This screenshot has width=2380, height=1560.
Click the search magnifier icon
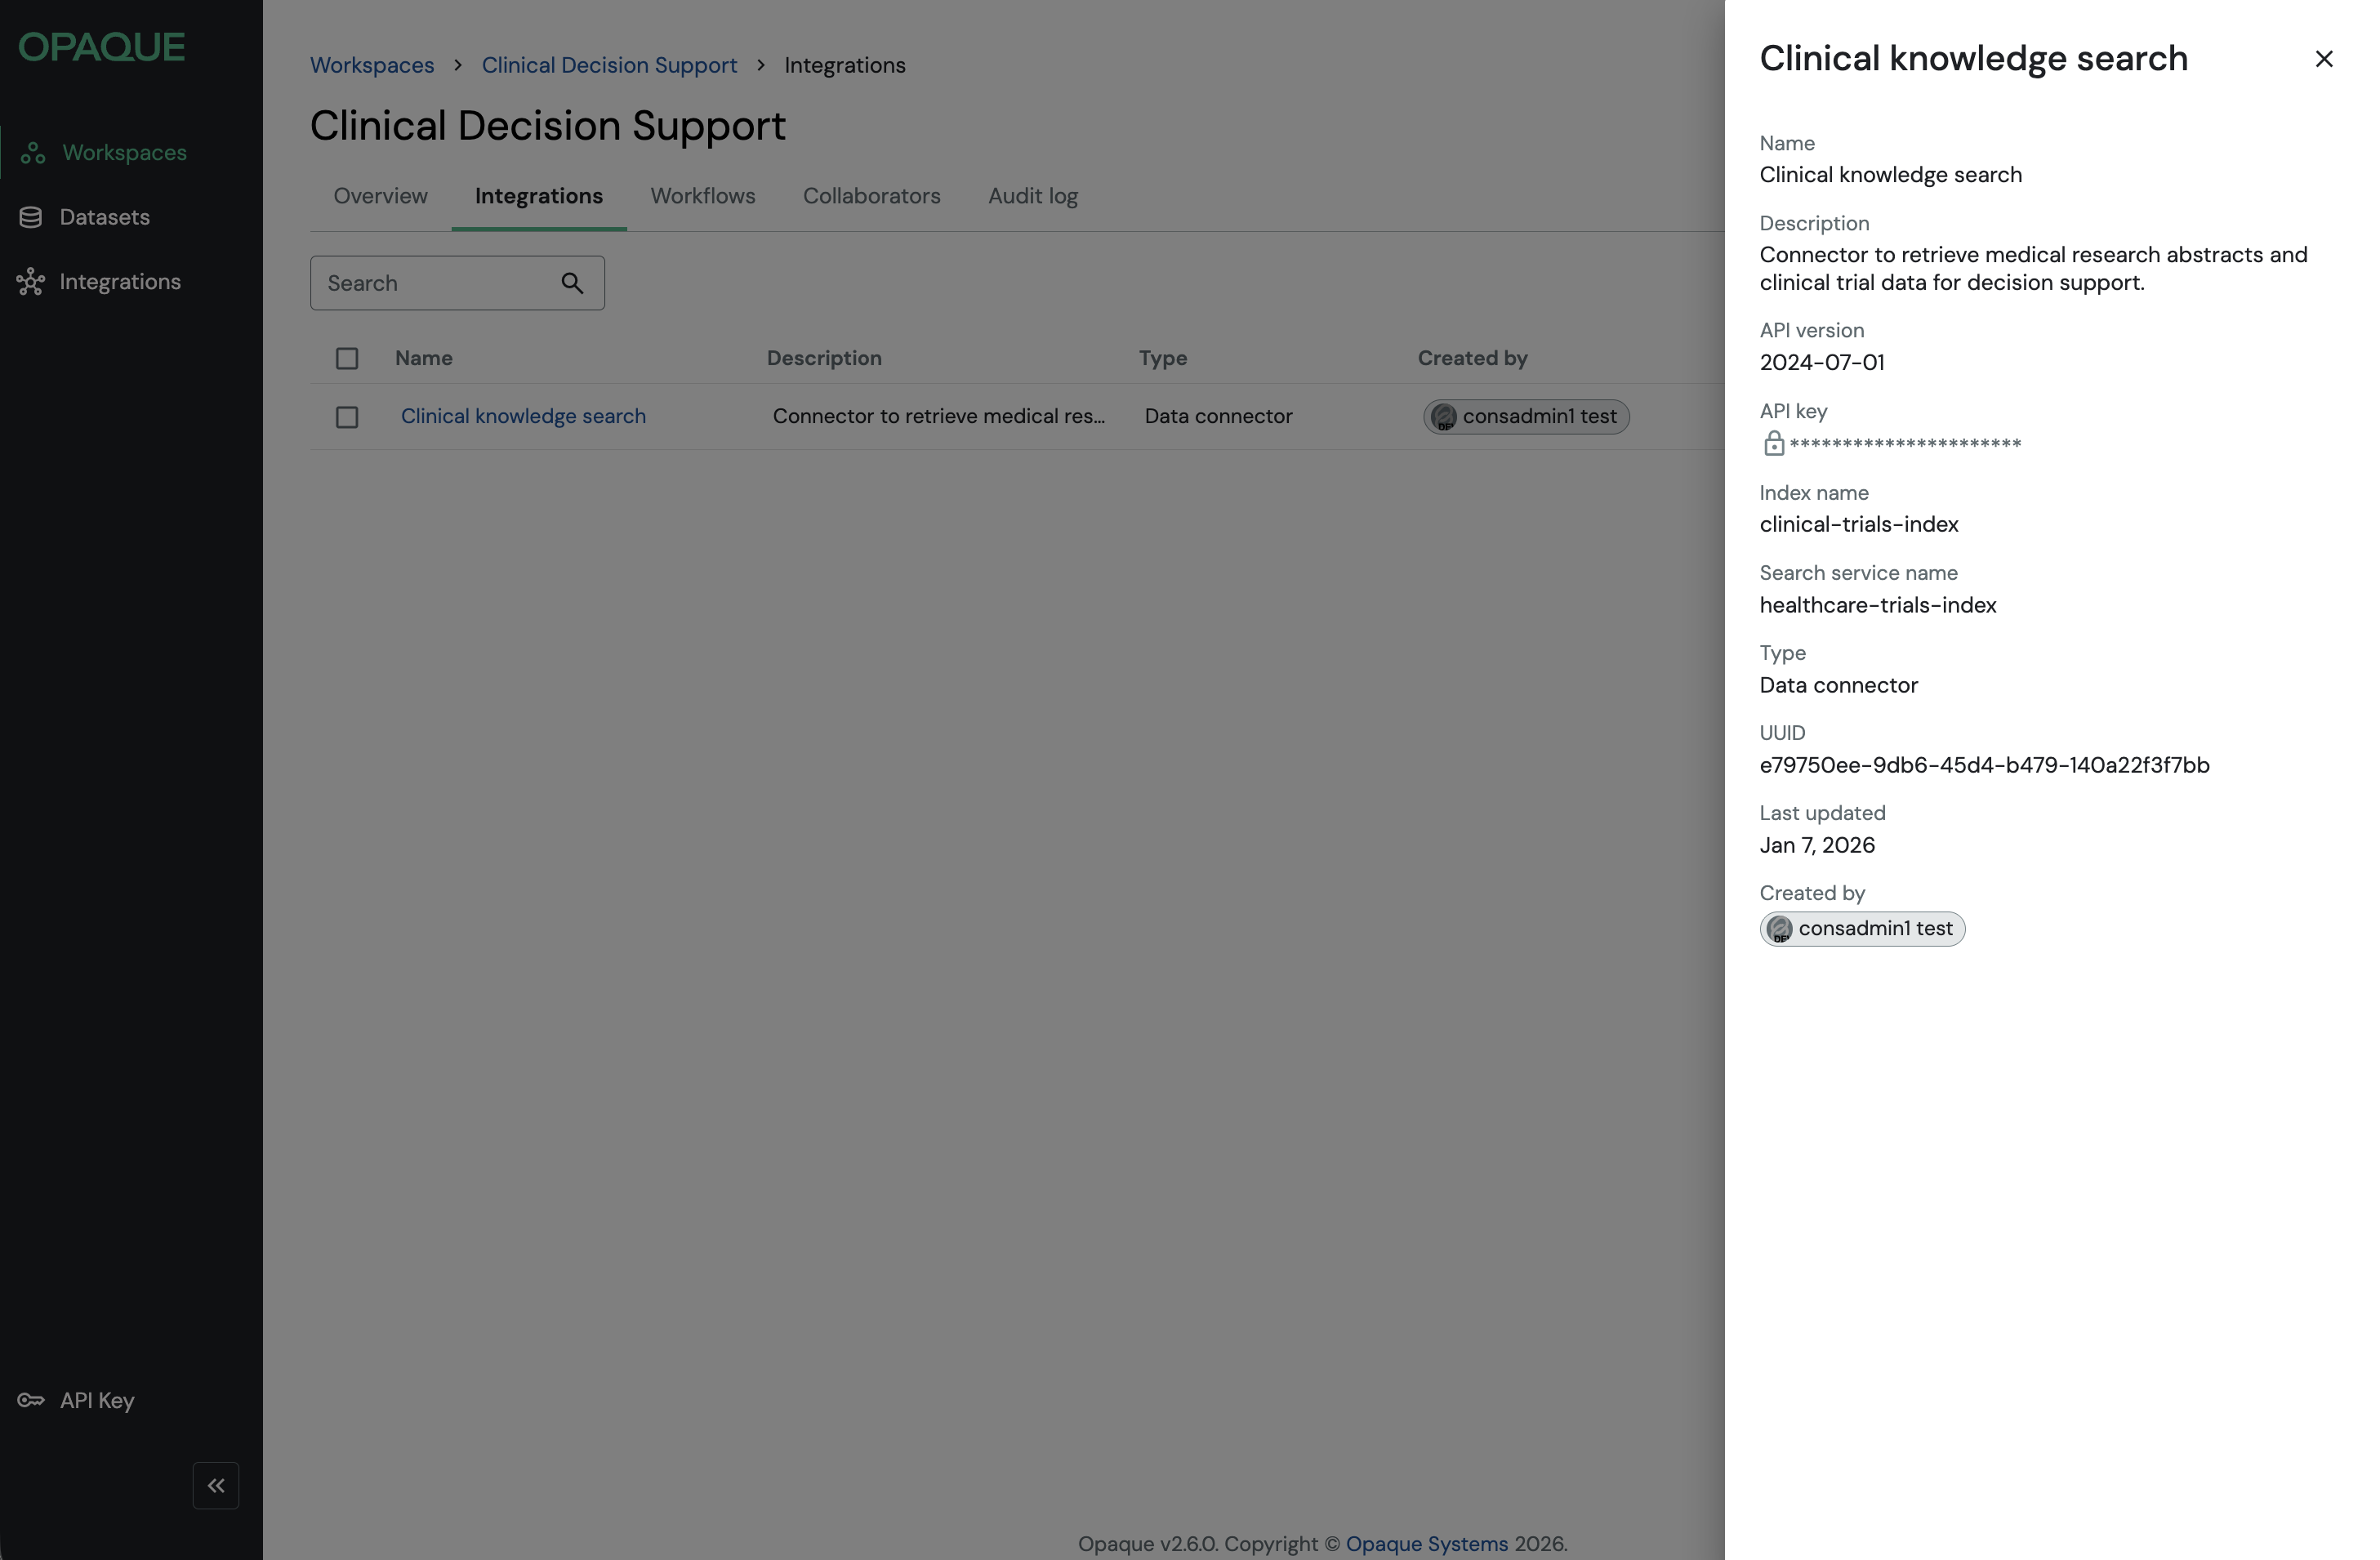[x=572, y=283]
